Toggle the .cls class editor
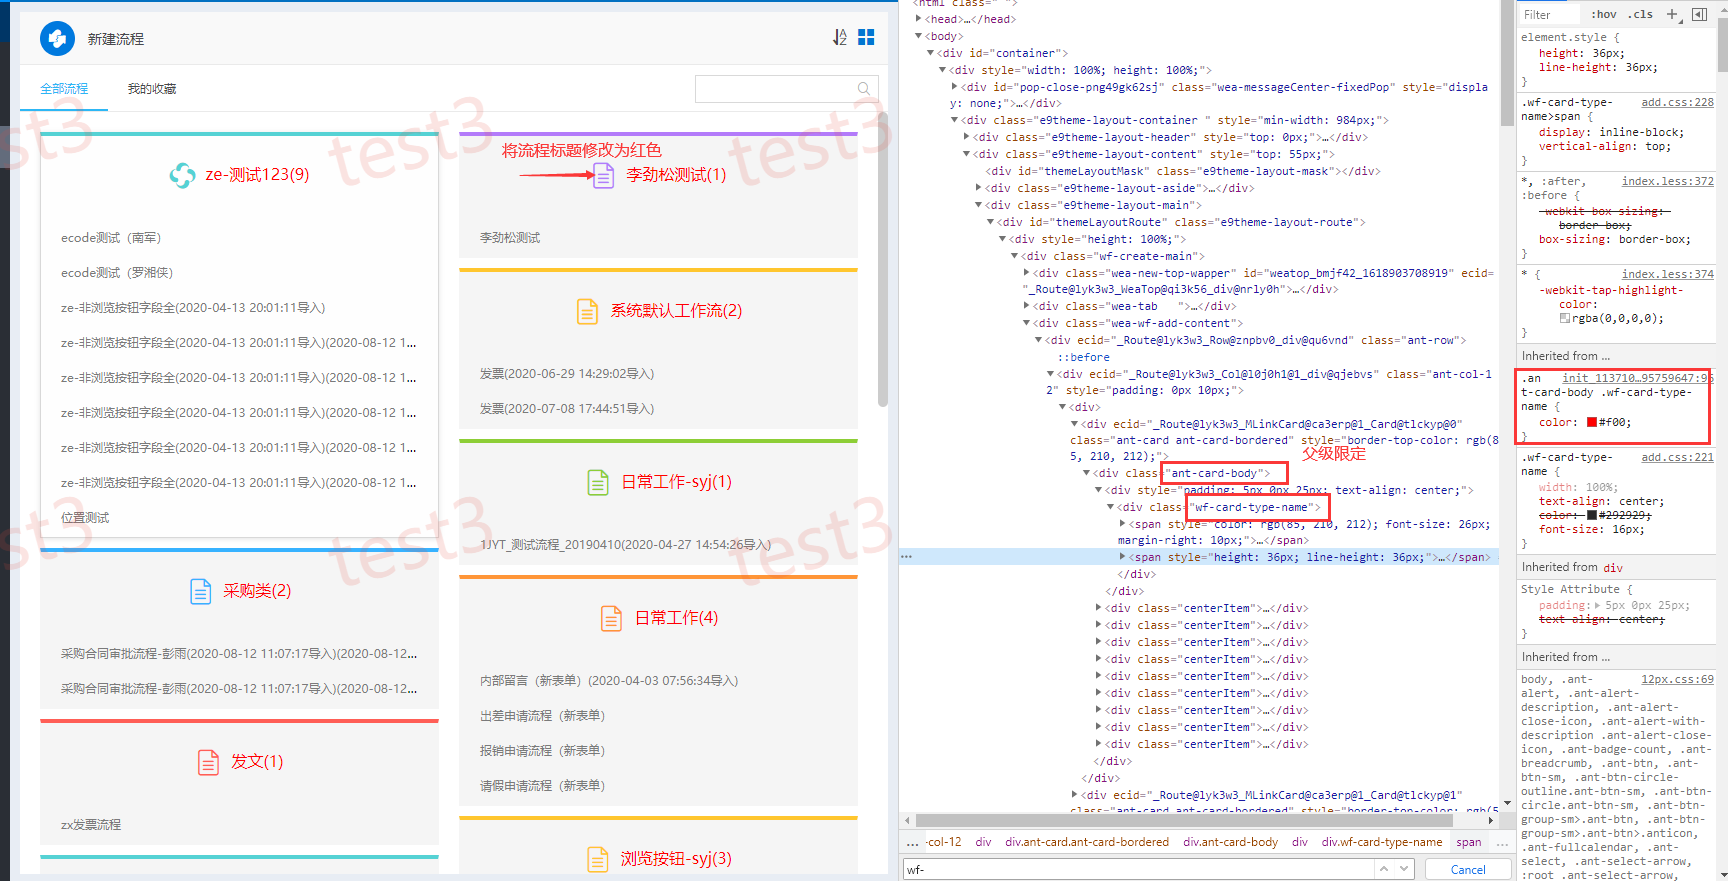Screen dimensions: 1728x881 point(1640,14)
